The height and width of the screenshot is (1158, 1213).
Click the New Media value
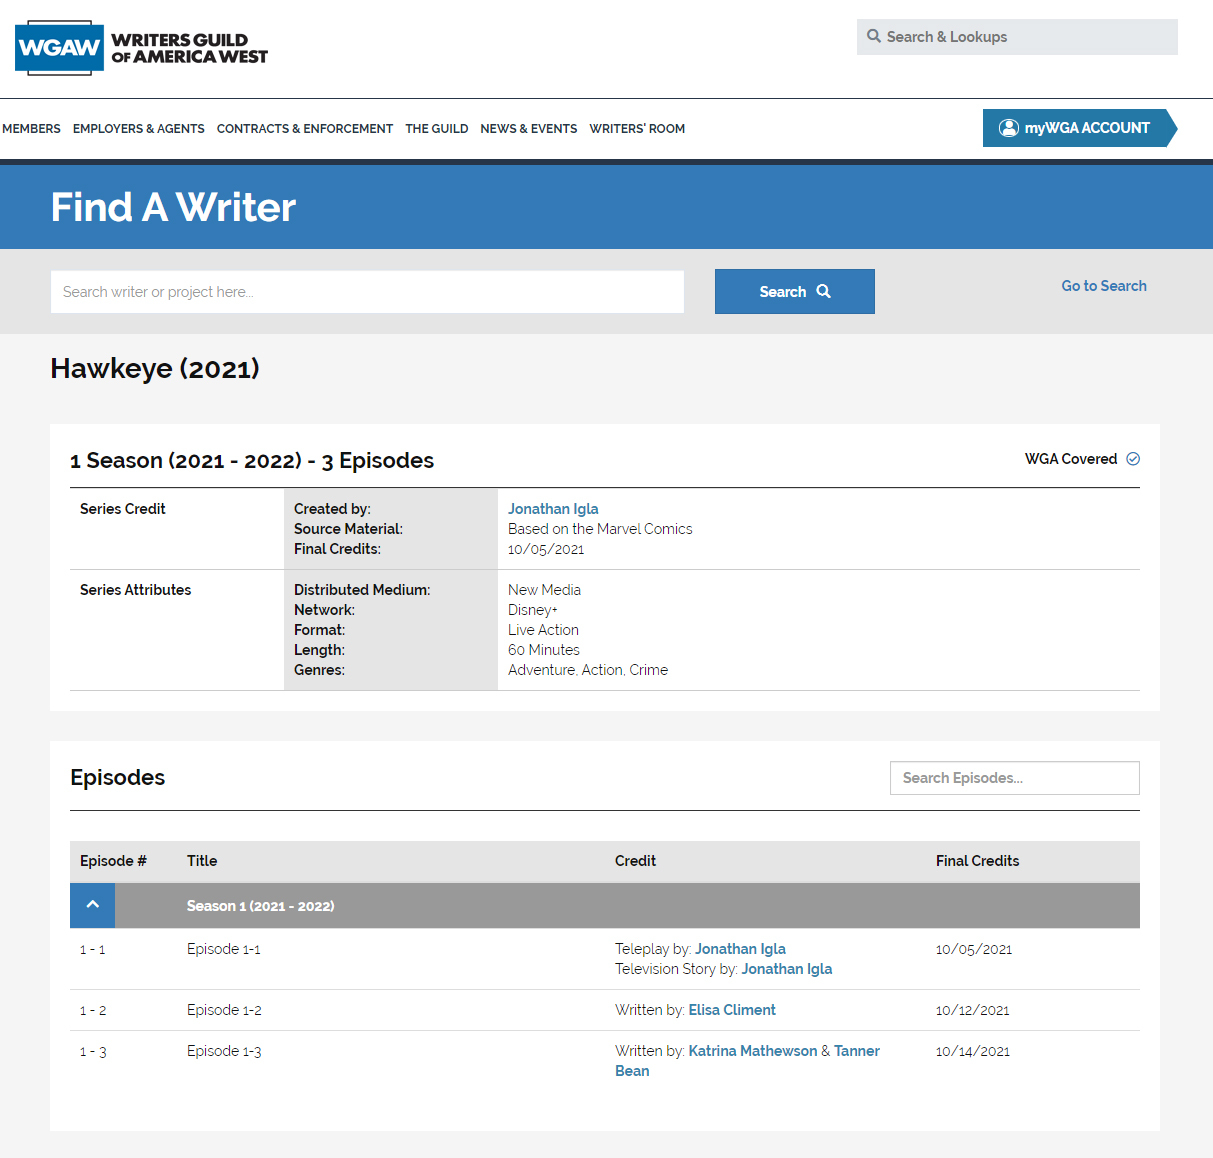pyautogui.click(x=544, y=590)
